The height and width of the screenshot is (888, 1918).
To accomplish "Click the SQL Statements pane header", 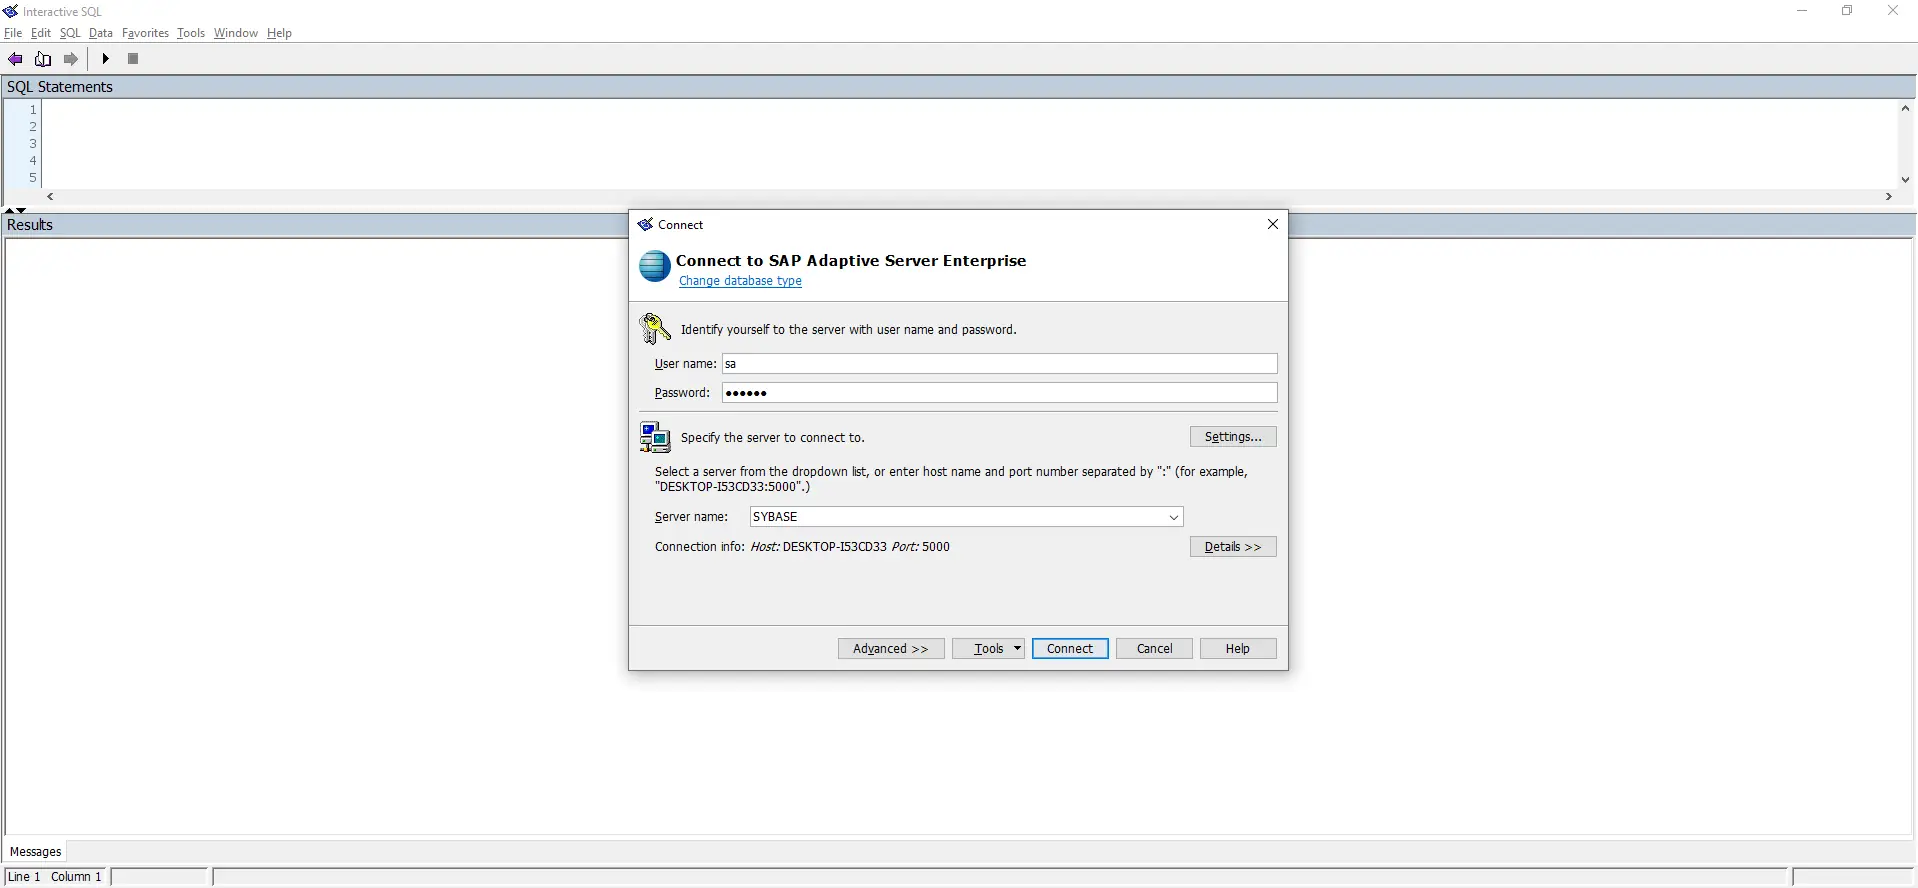I will (x=959, y=87).
